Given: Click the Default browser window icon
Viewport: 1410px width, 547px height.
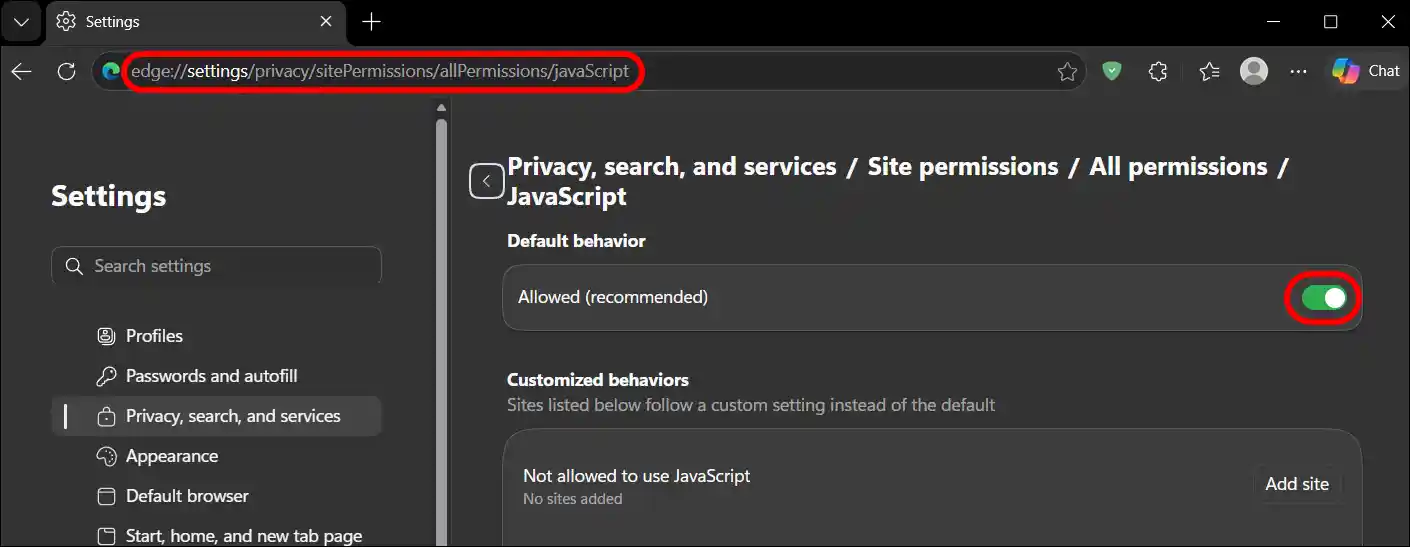Looking at the screenshot, I should pyautogui.click(x=106, y=496).
